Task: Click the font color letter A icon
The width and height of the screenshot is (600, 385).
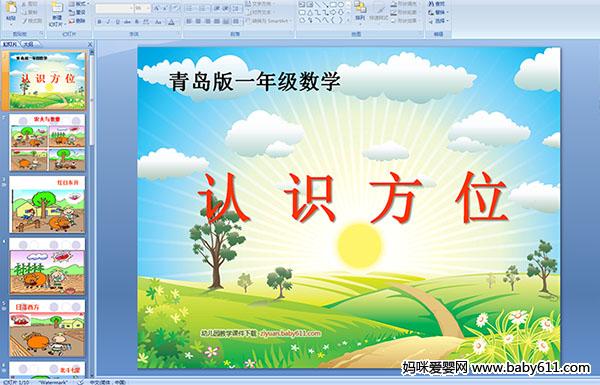Action: click(171, 22)
